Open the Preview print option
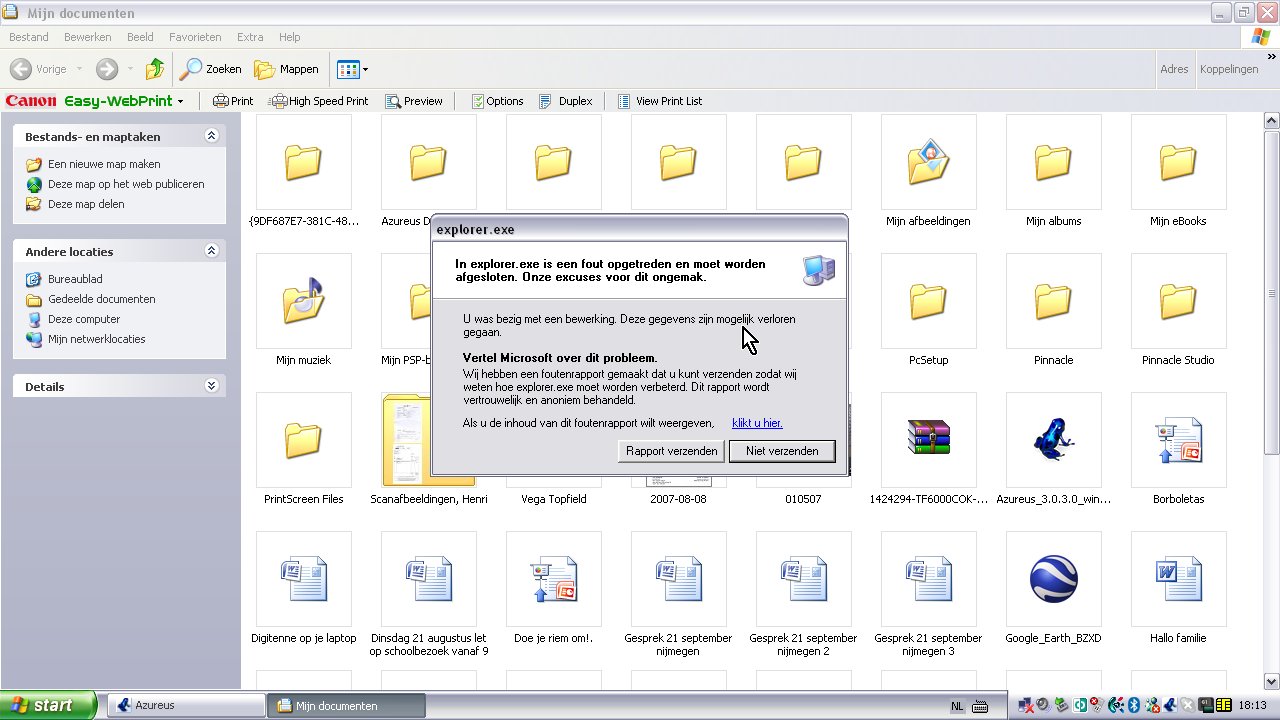This screenshot has width=1280, height=720. (414, 101)
